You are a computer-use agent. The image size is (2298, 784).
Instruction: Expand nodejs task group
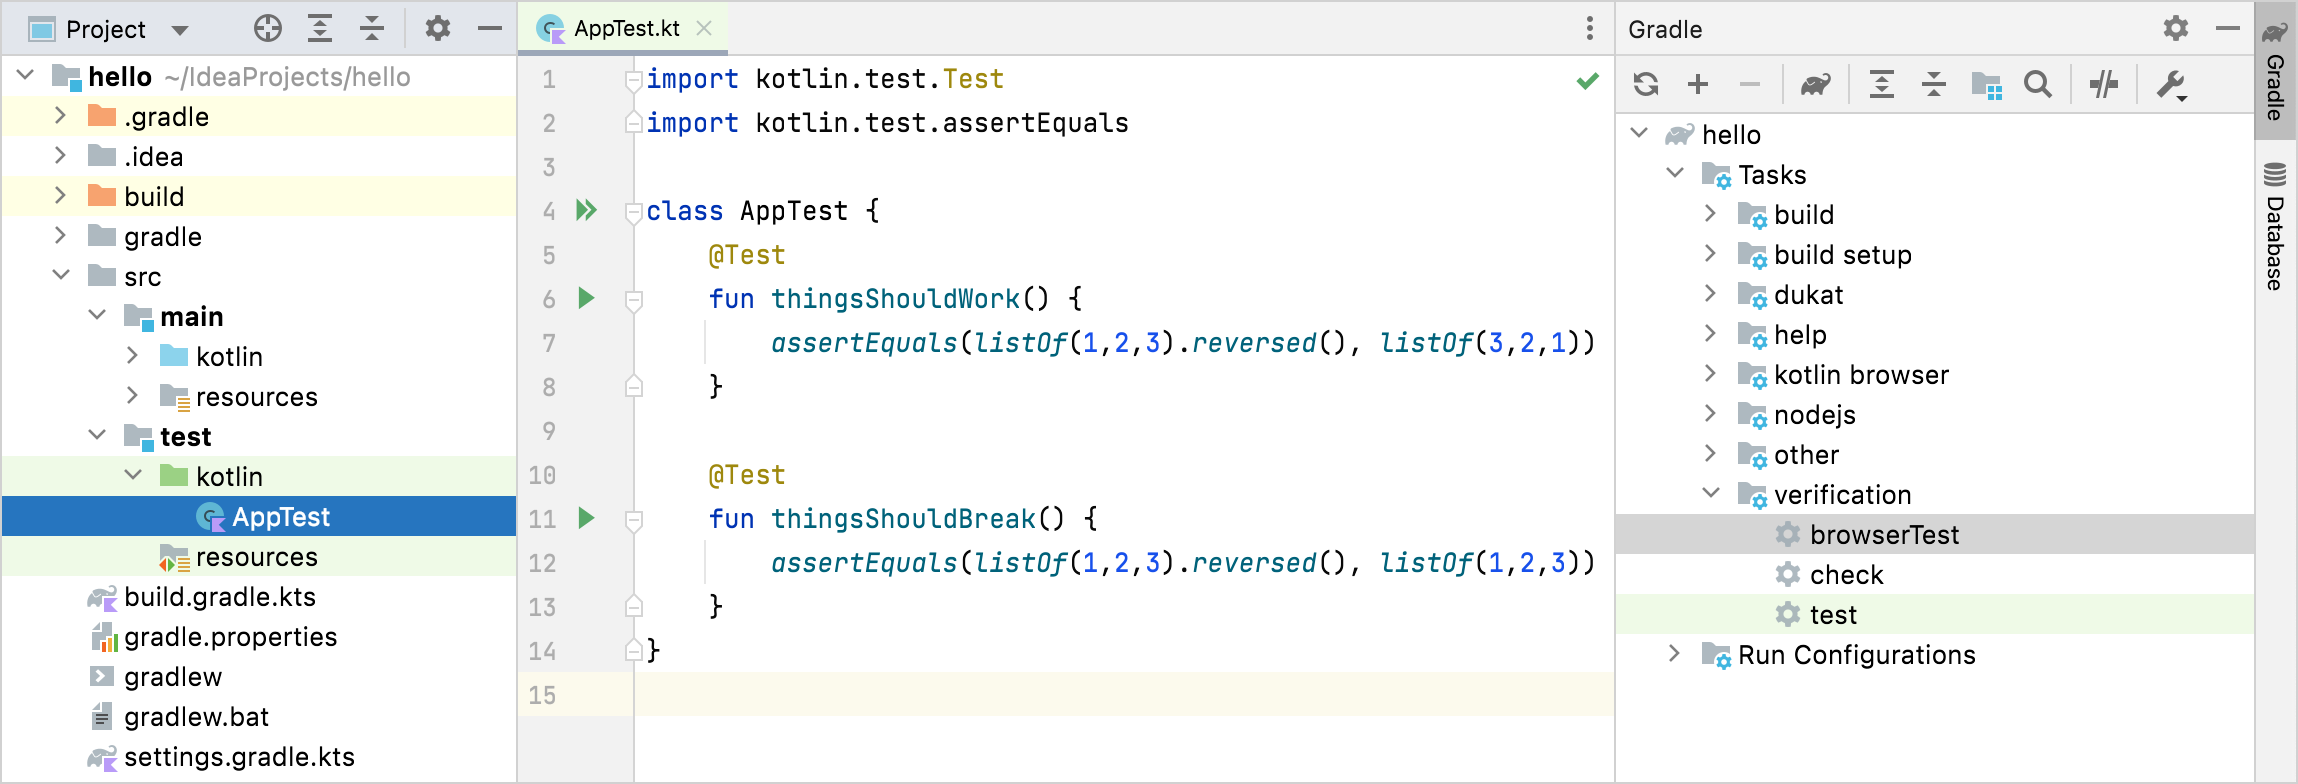coord(1711,413)
